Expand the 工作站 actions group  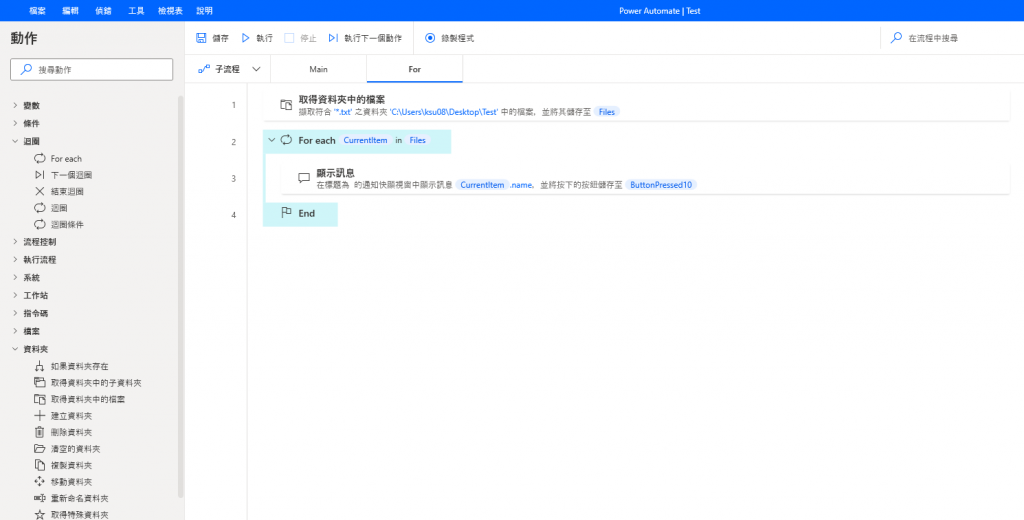[15, 295]
